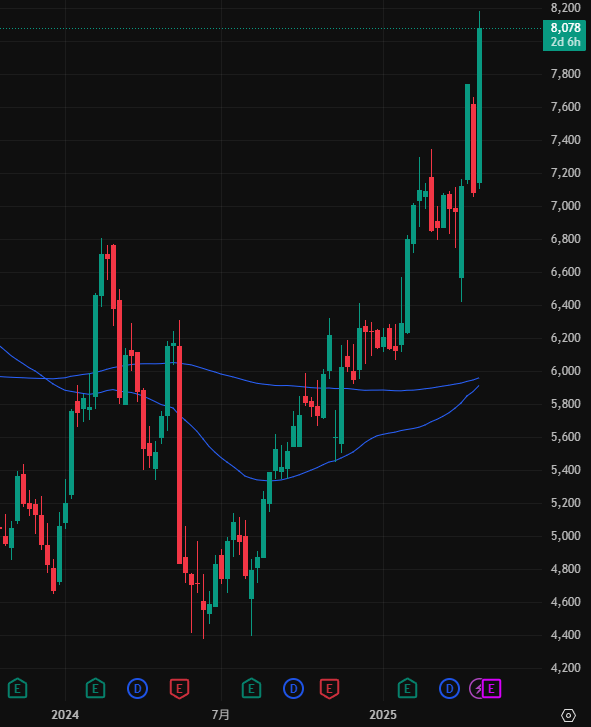Click the purple lightning event marker

pyautogui.click(x=477, y=689)
